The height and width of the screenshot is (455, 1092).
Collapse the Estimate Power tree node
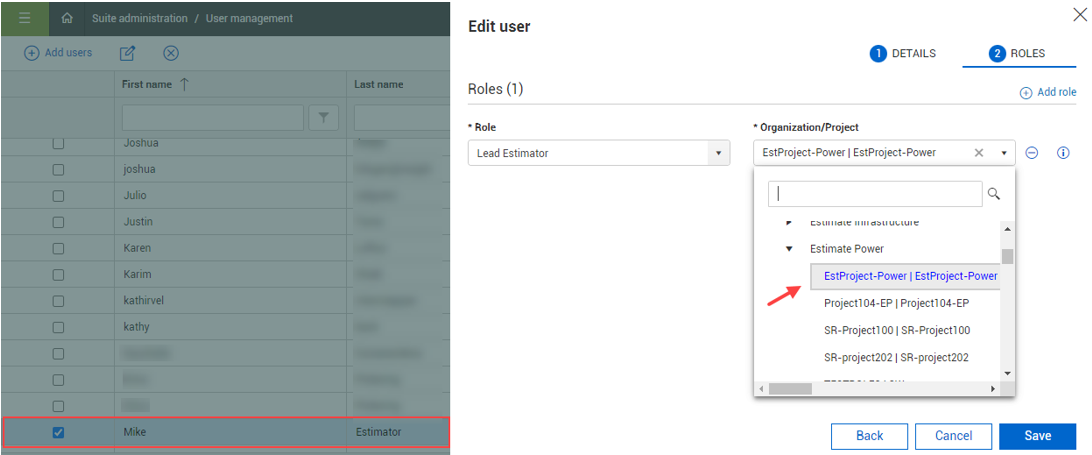click(x=789, y=249)
